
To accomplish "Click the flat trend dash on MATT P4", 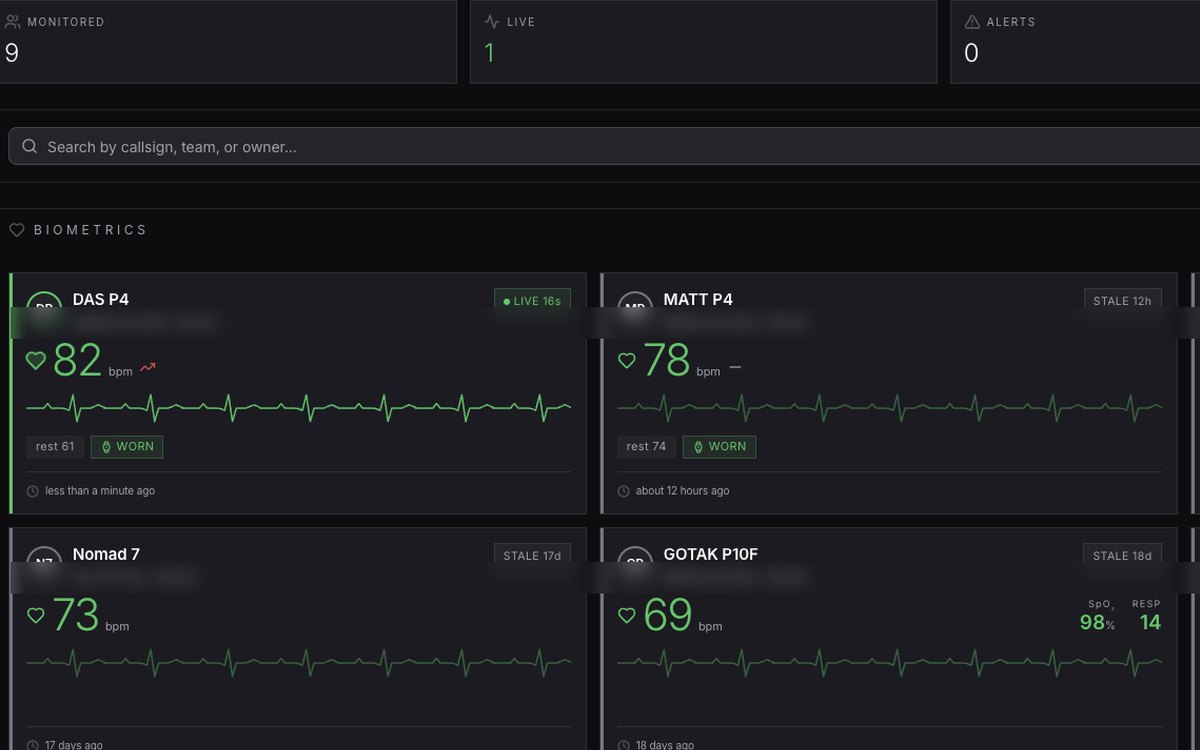I will 736,367.
